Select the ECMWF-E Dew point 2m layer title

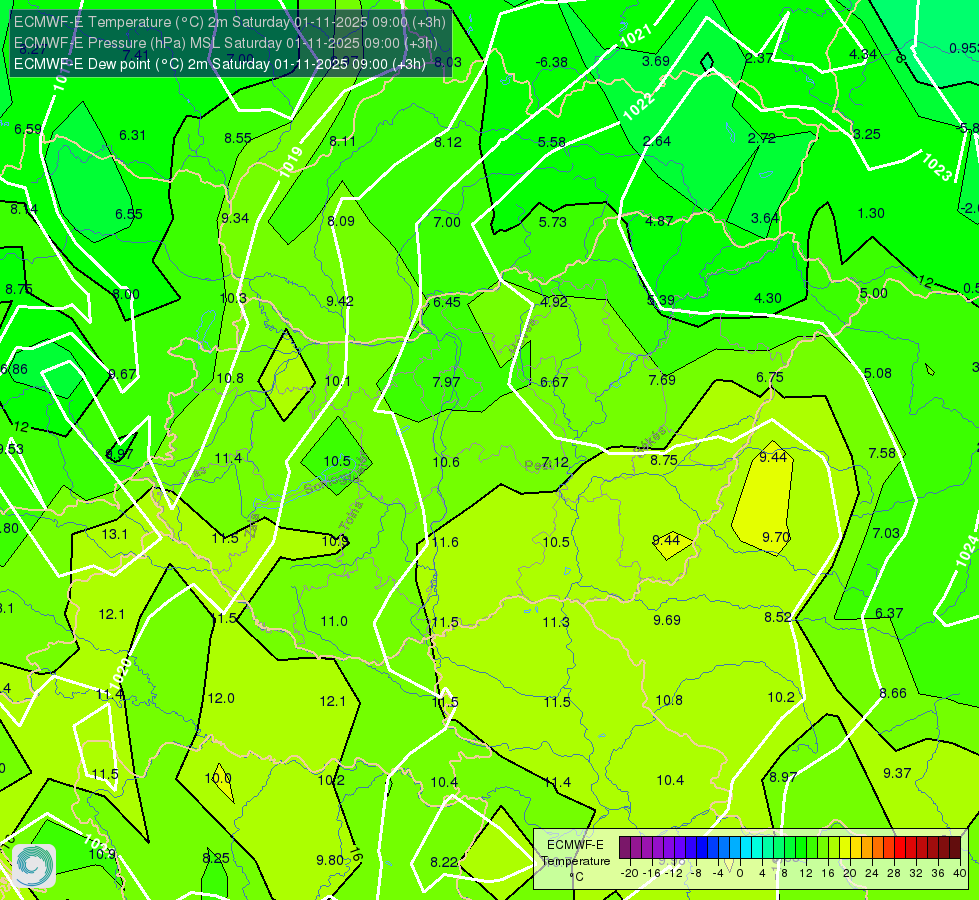[x=220, y=64]
